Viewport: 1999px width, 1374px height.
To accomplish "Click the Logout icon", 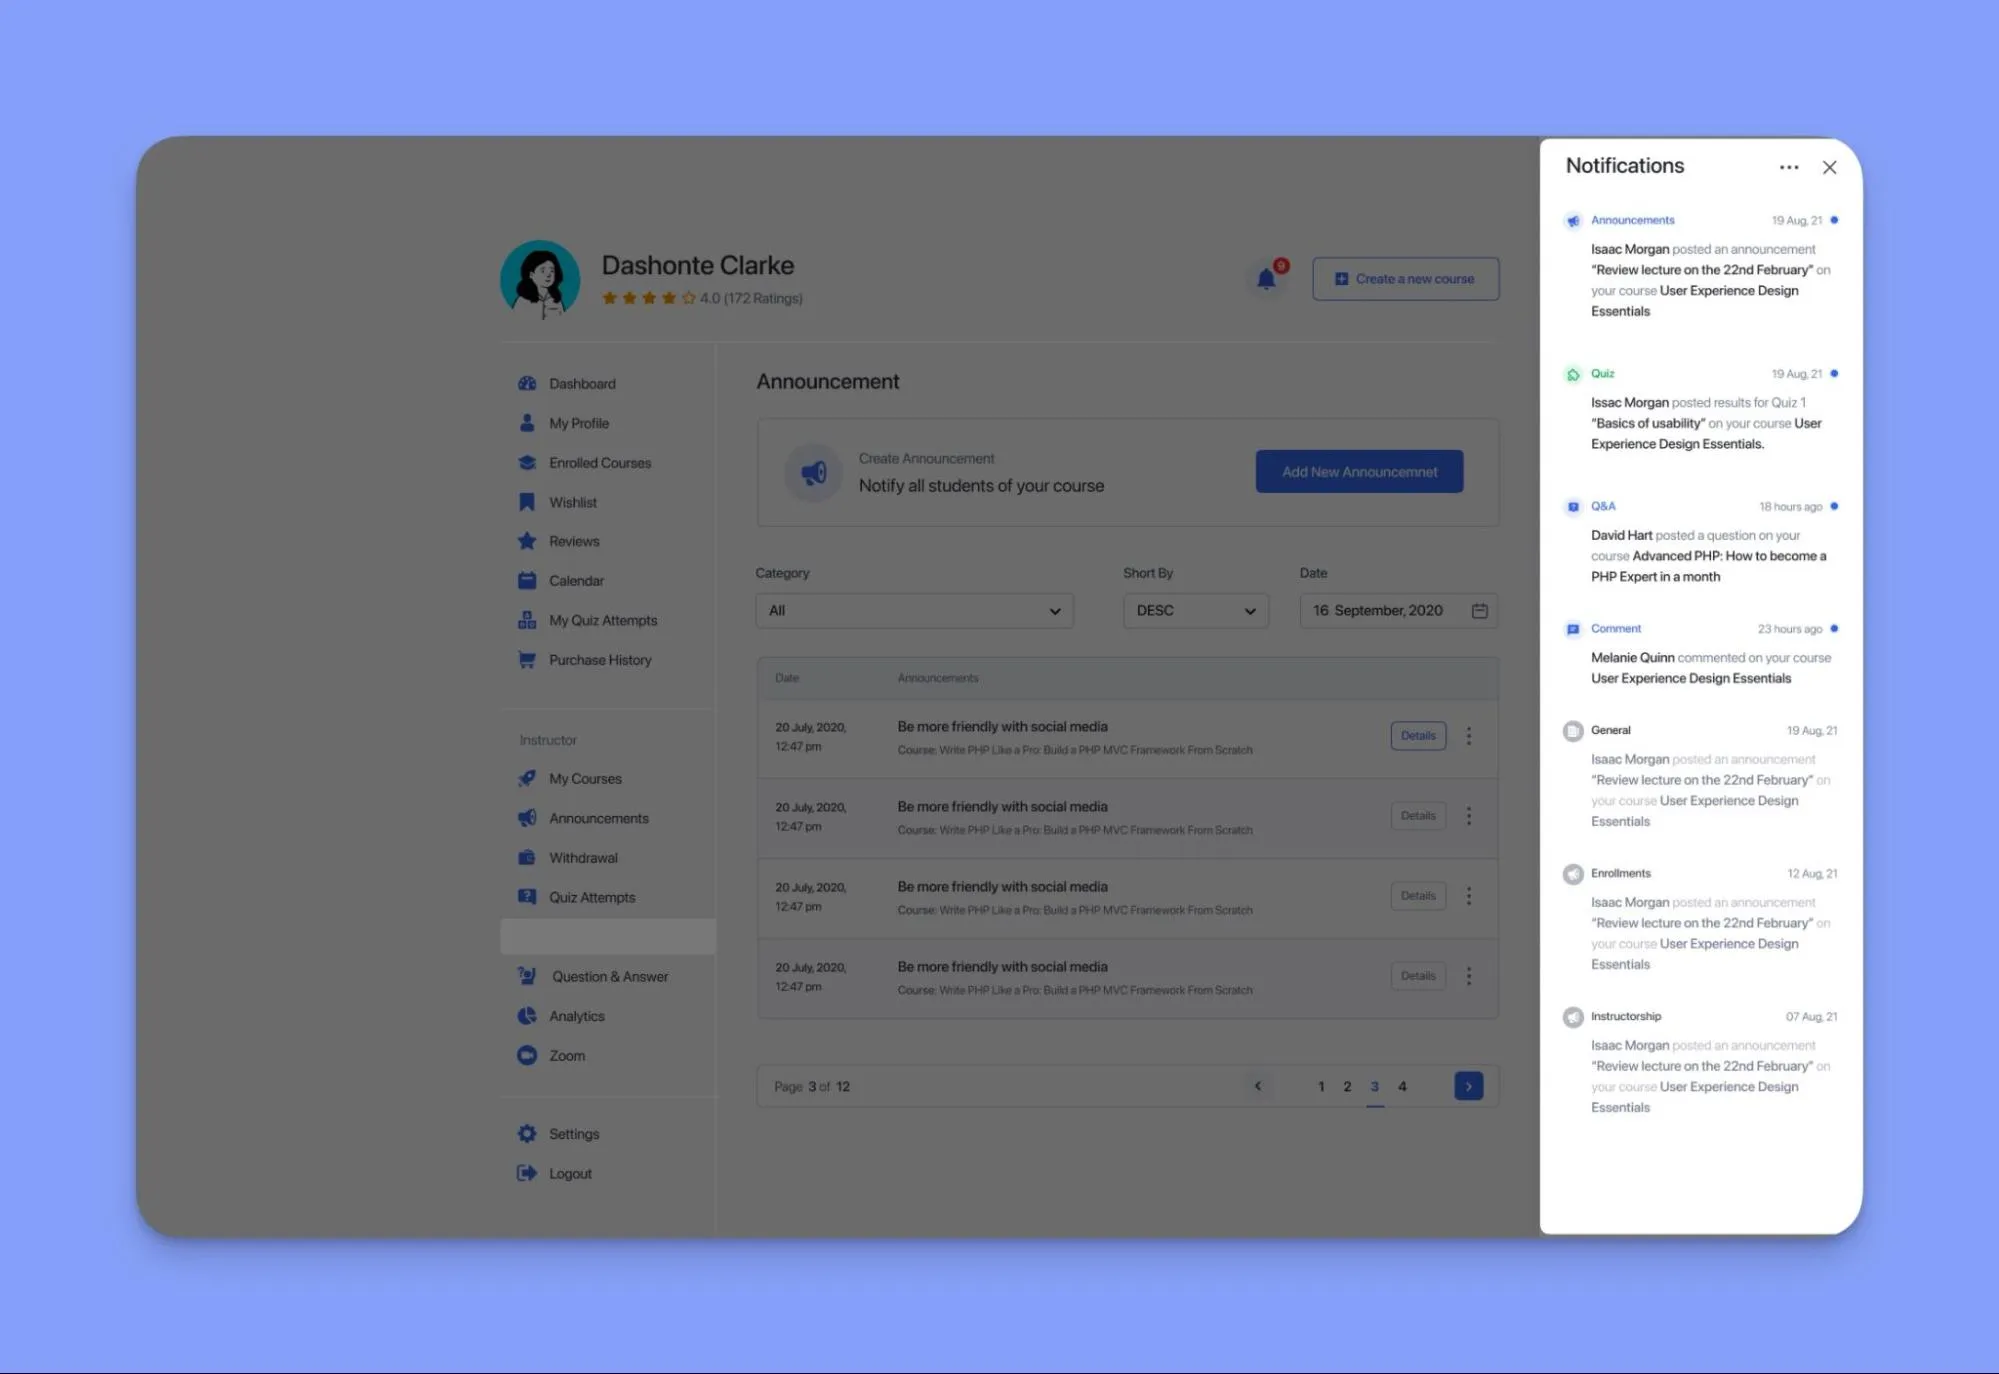I will coord(527,1173).
